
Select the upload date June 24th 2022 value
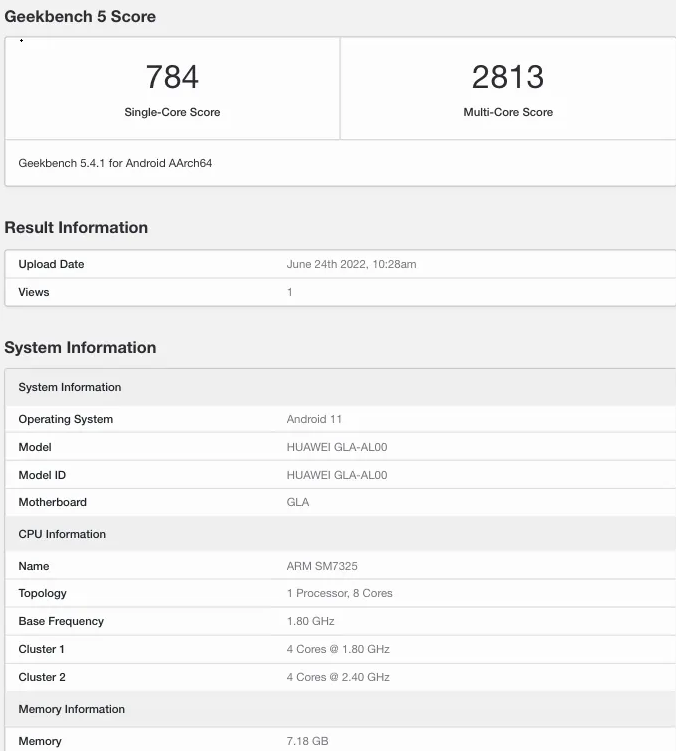[x=351, y=264]
